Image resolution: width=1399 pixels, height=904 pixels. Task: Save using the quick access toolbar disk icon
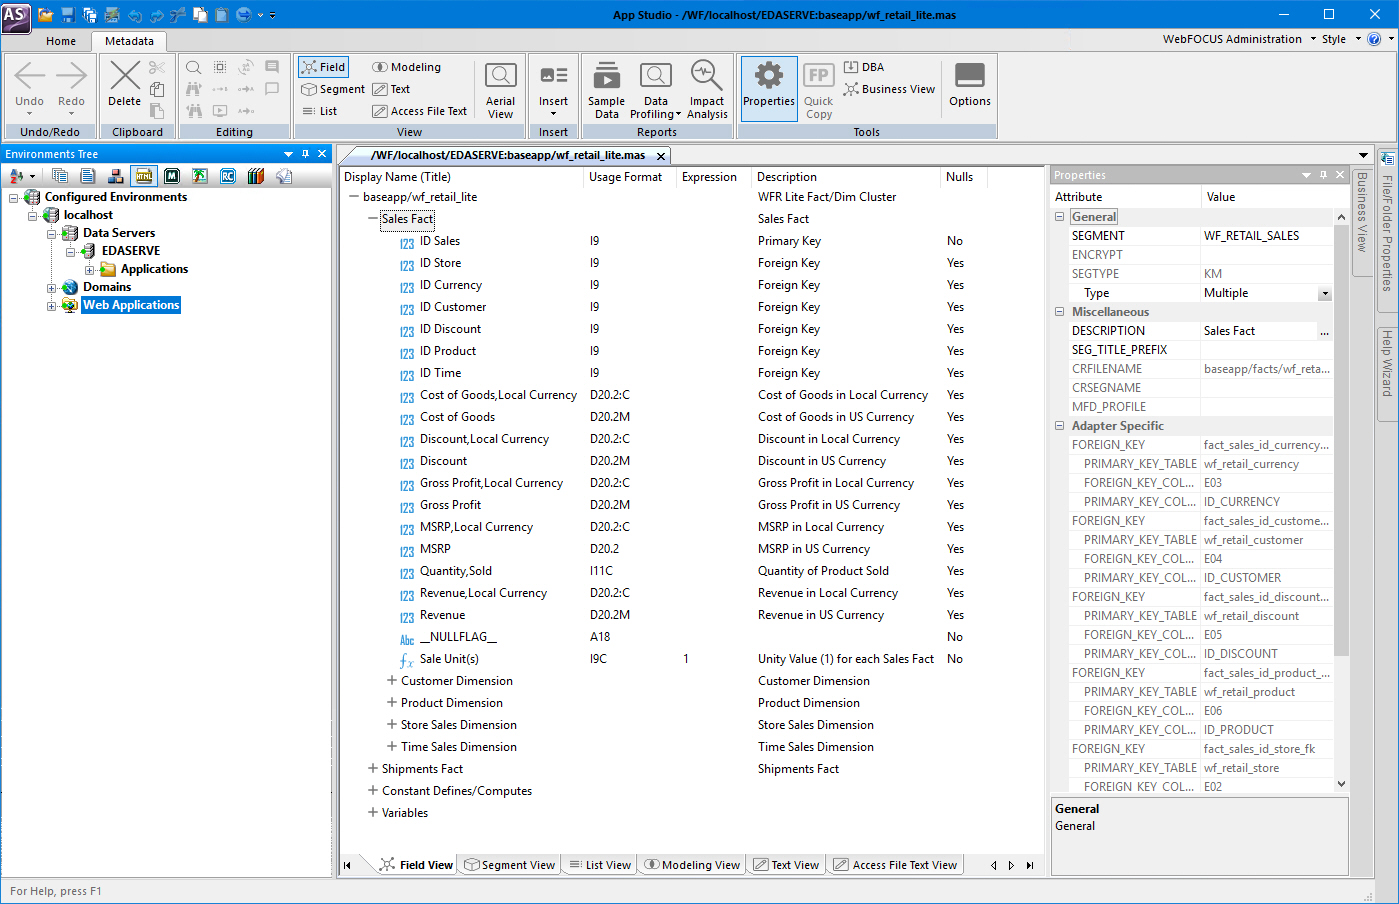[x=68, y=15]
